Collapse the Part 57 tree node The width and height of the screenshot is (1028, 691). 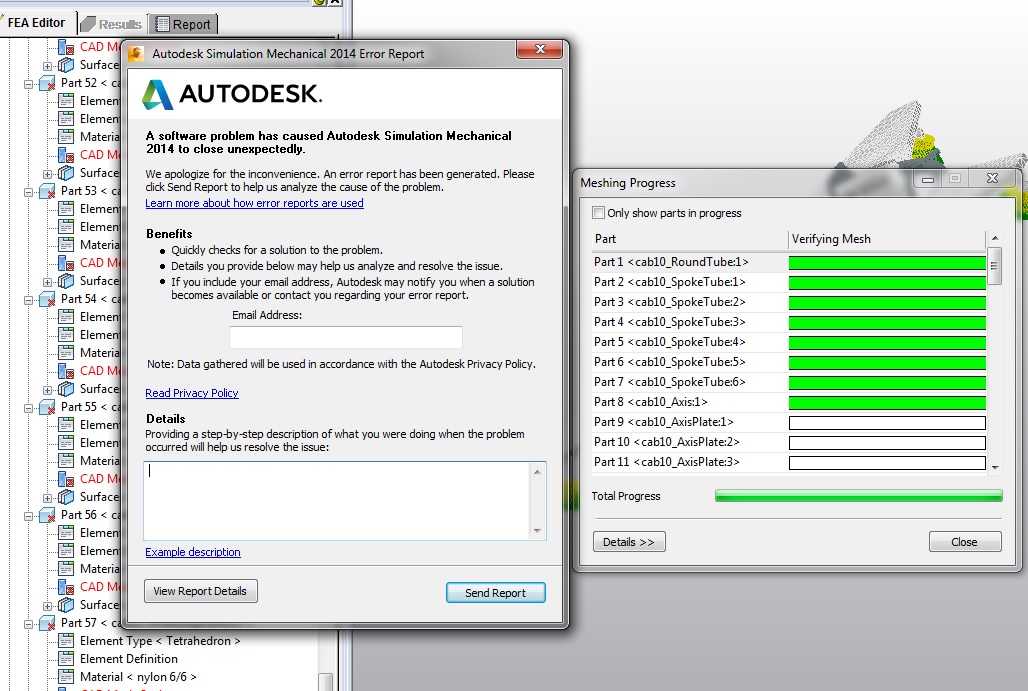28,623
